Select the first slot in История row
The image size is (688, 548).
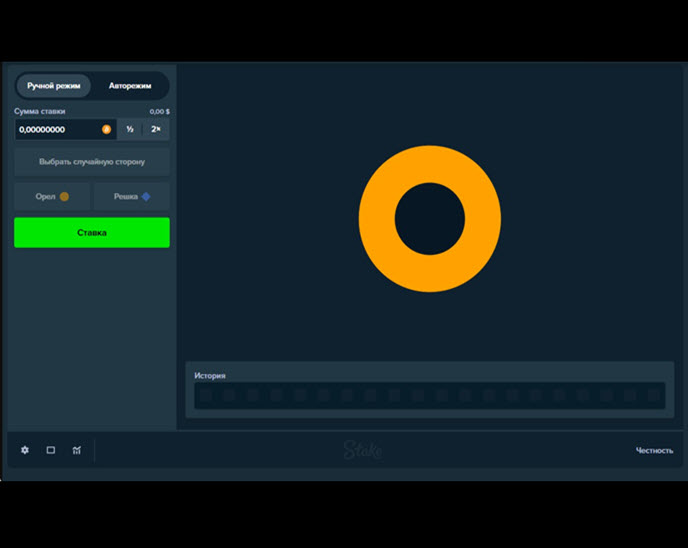205,396
